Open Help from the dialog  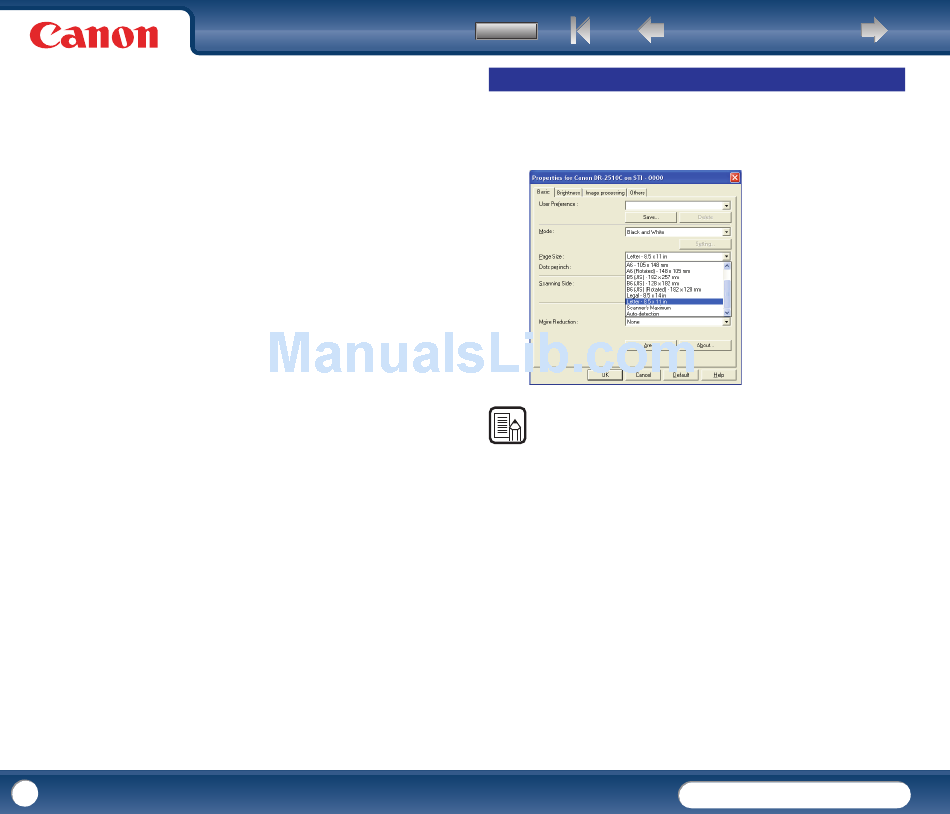[719, 375]
